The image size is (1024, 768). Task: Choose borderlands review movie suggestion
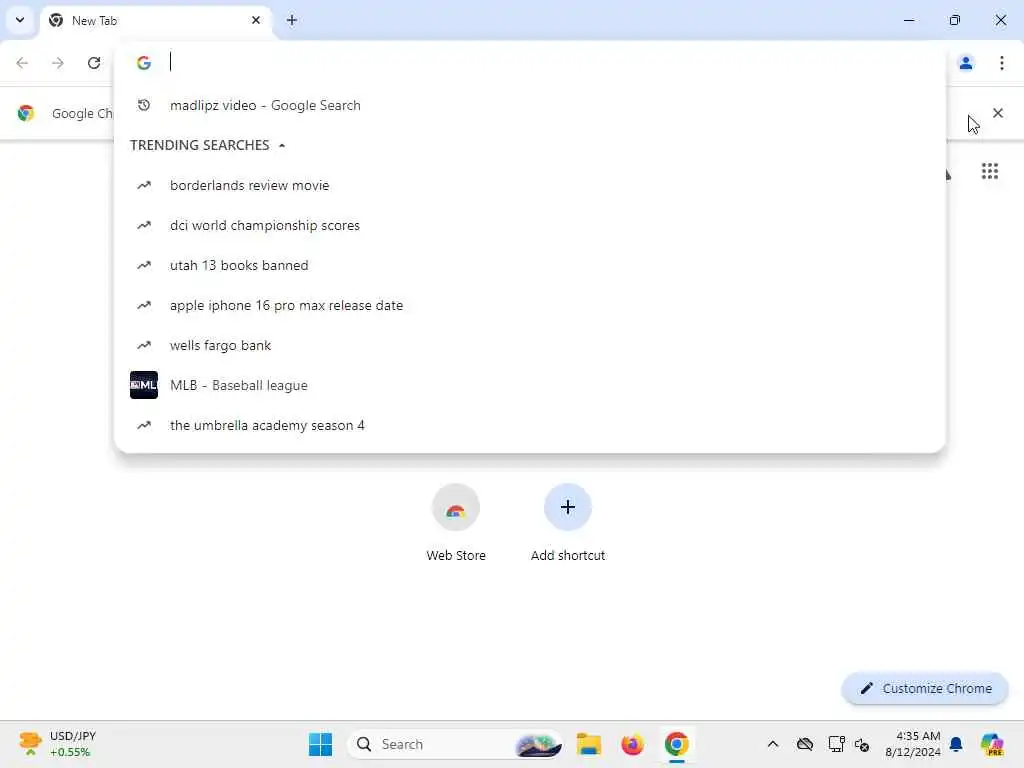point(530,185)
